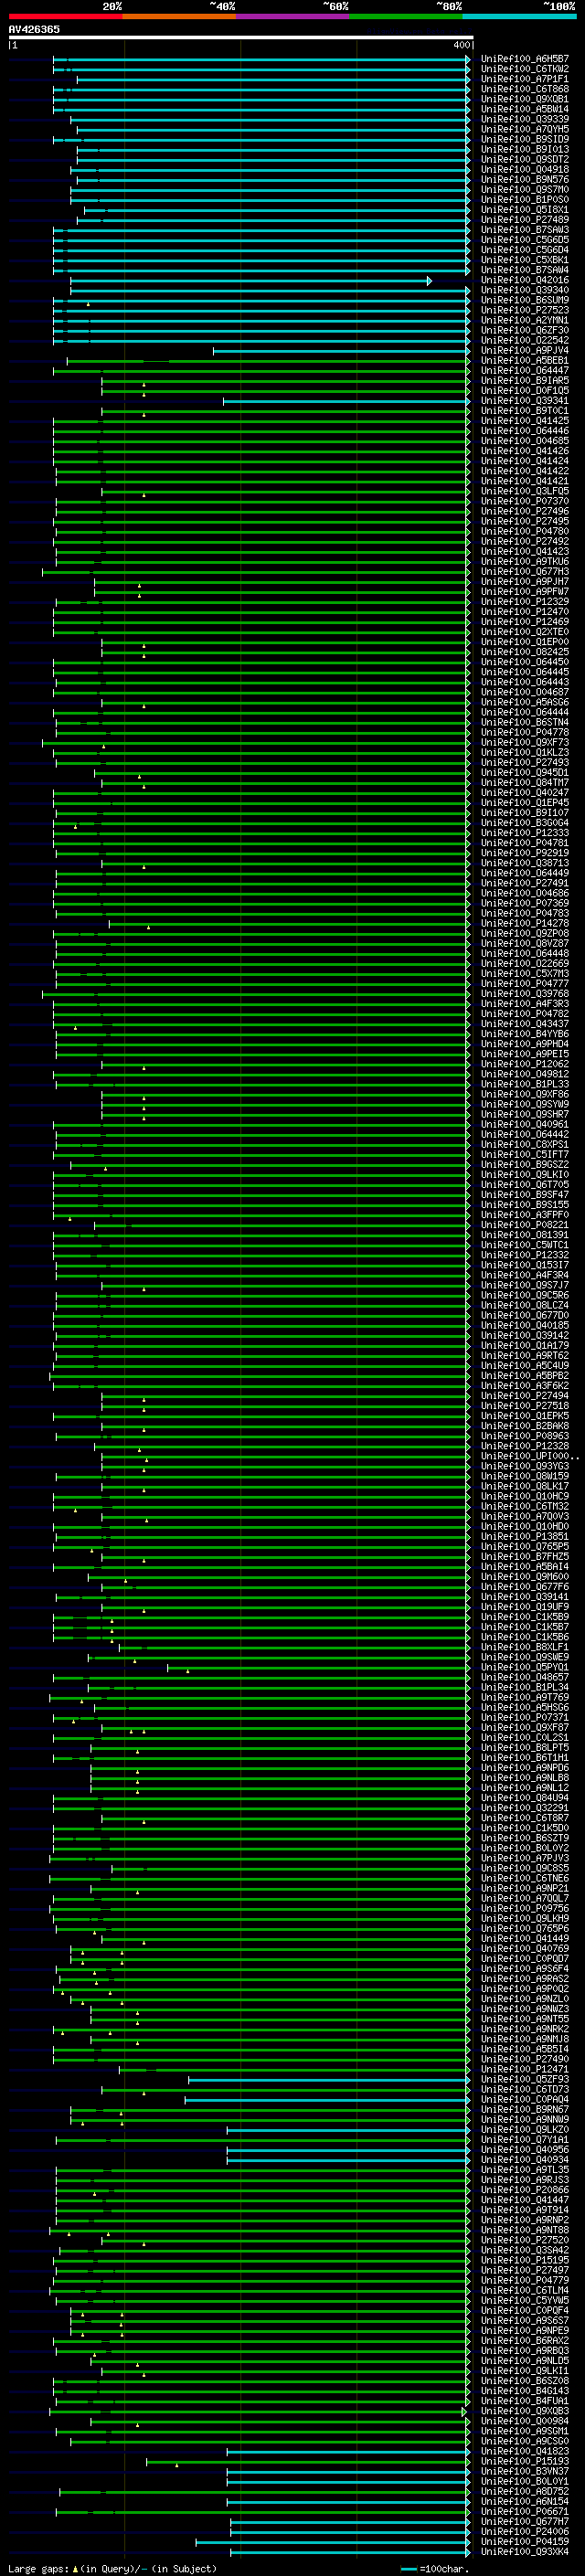Select the UniRef100_P27494 entry

(x=525, y=1395)
